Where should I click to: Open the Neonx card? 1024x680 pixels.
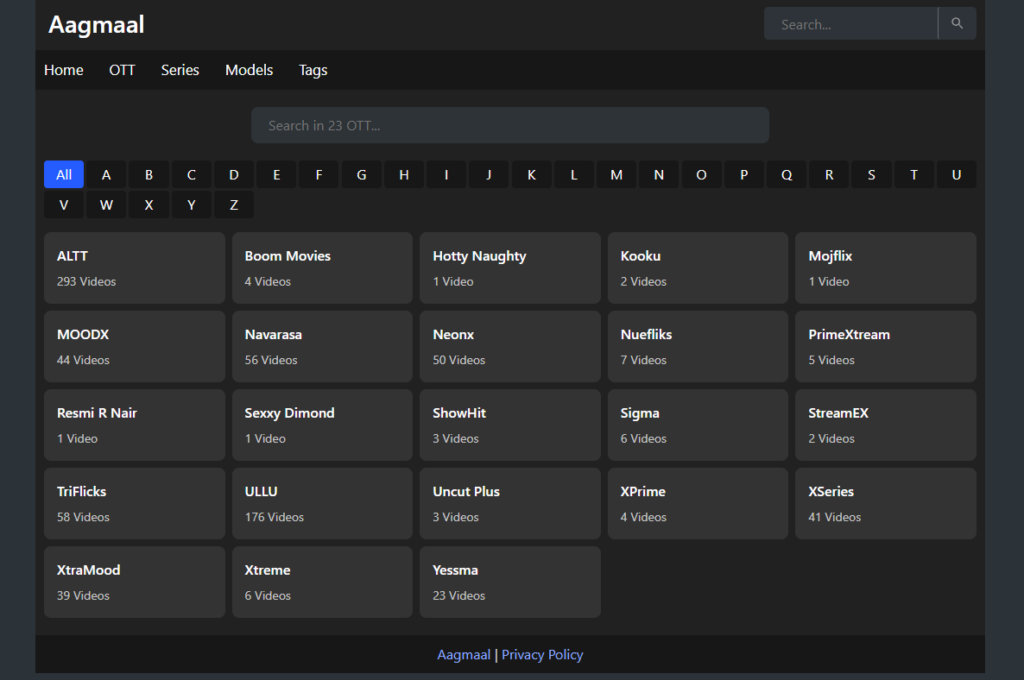pyautogui.click(x=510, y=346)
